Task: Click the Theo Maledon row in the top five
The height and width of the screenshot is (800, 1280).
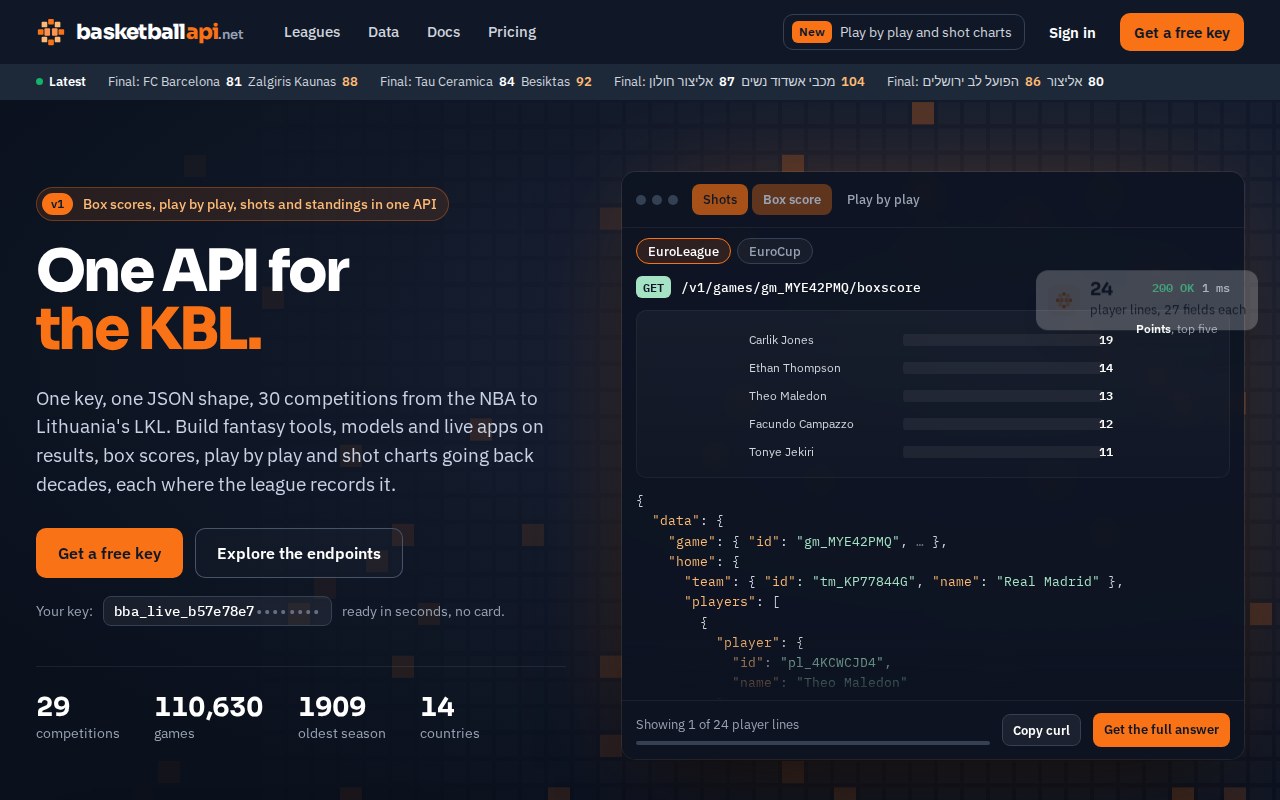Action: click(931, 396)
